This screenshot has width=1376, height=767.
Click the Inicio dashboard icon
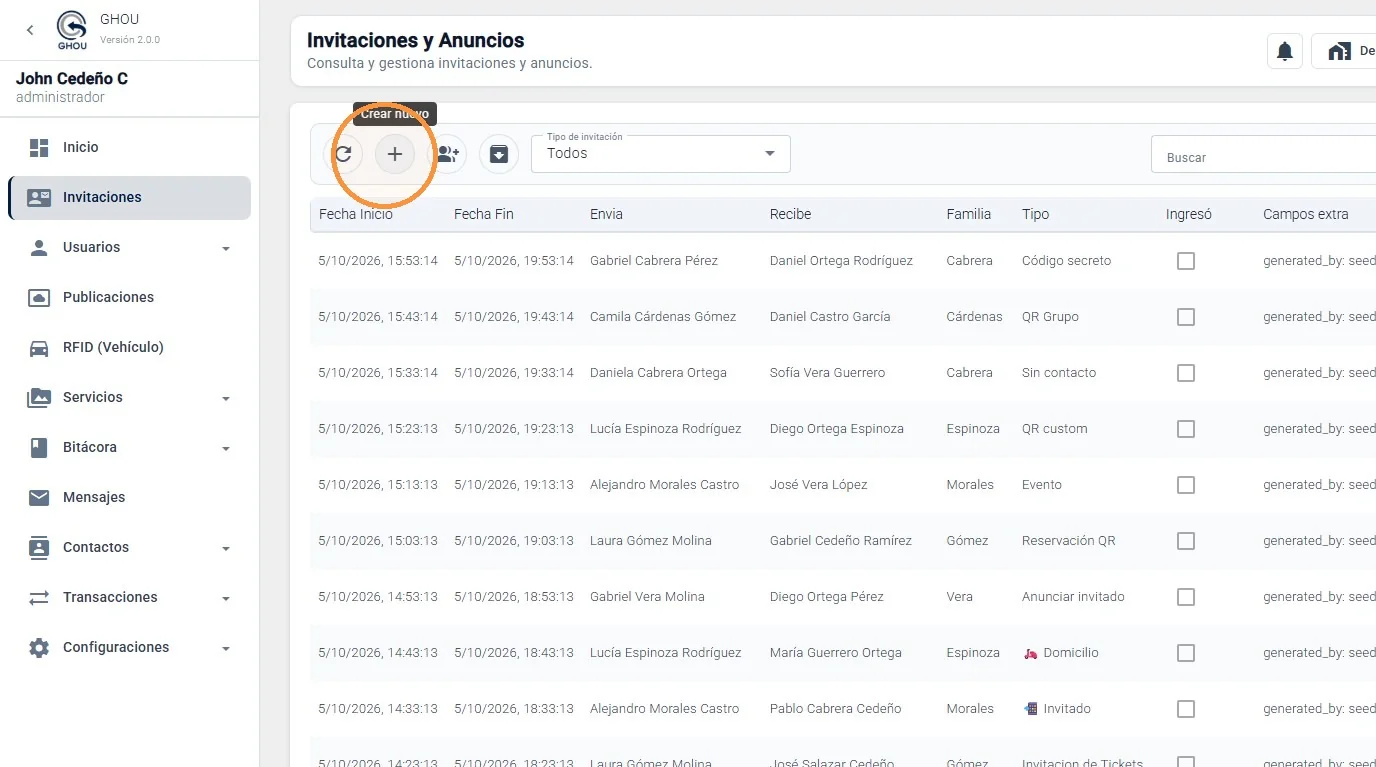coord(39,147)
